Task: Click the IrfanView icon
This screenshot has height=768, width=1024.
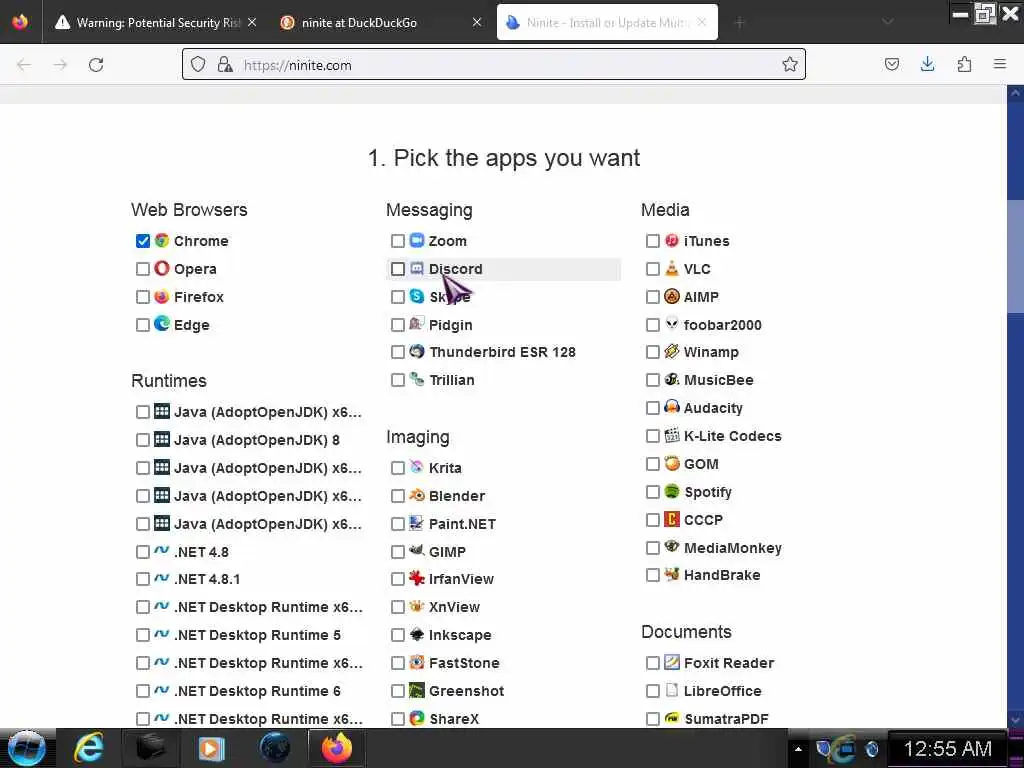Action: pyautogui.click(x=417, y=579)
